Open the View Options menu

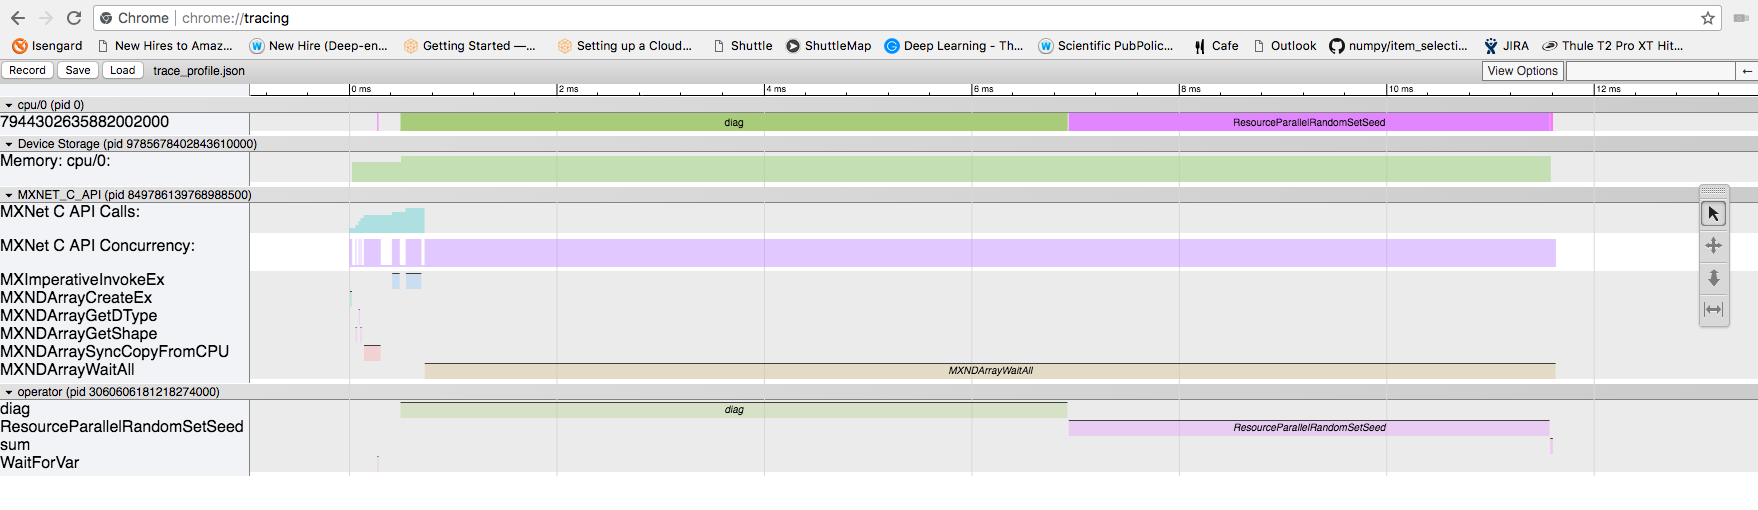(x=1522, y=71)
